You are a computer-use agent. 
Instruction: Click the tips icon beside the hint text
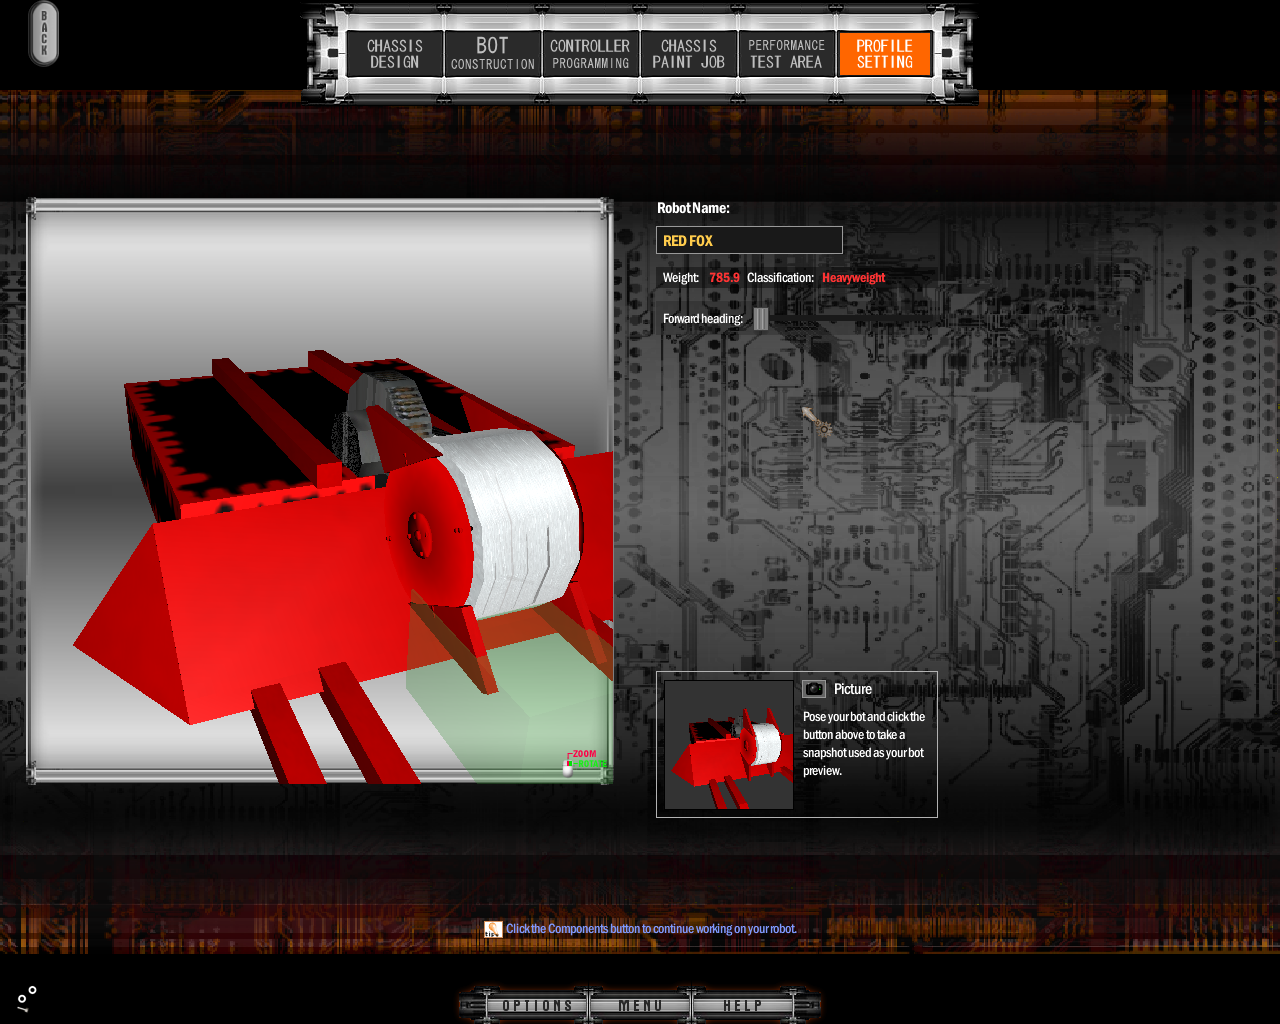493,929
